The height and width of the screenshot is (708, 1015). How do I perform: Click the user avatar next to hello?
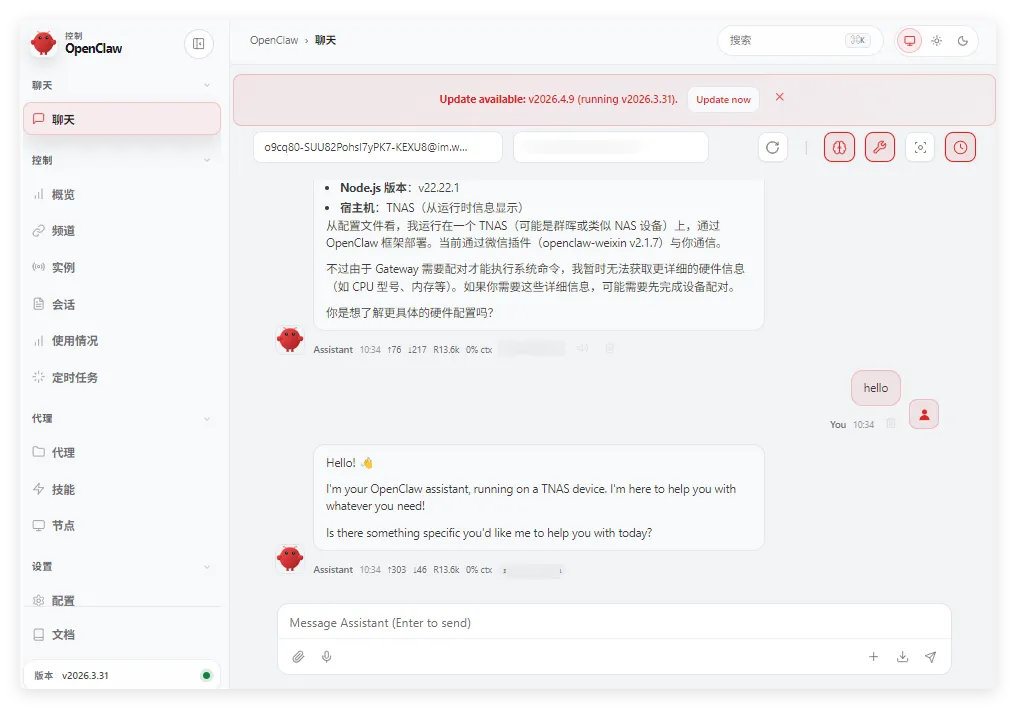(924, 414)
